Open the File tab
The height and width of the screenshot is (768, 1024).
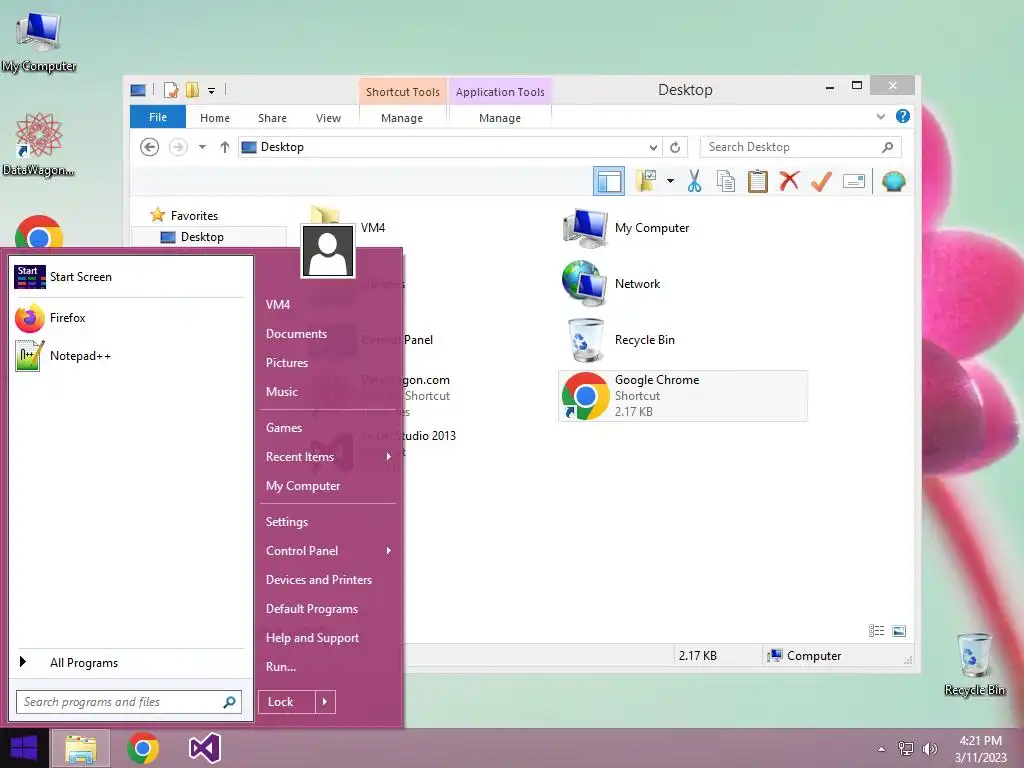[x=157, y=117]
